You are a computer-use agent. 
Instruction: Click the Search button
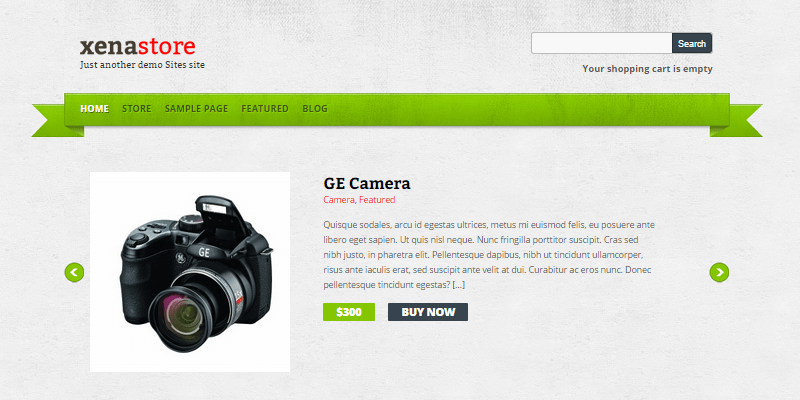point(692,43)
